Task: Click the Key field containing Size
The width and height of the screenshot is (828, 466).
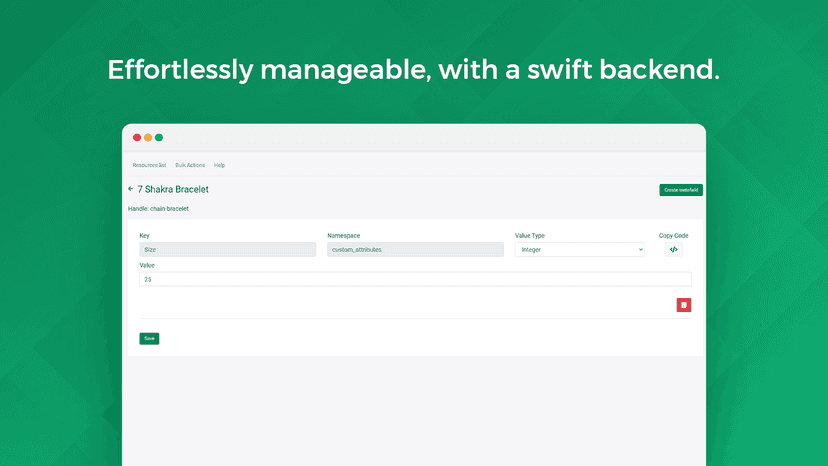Action: coord(228,249)
